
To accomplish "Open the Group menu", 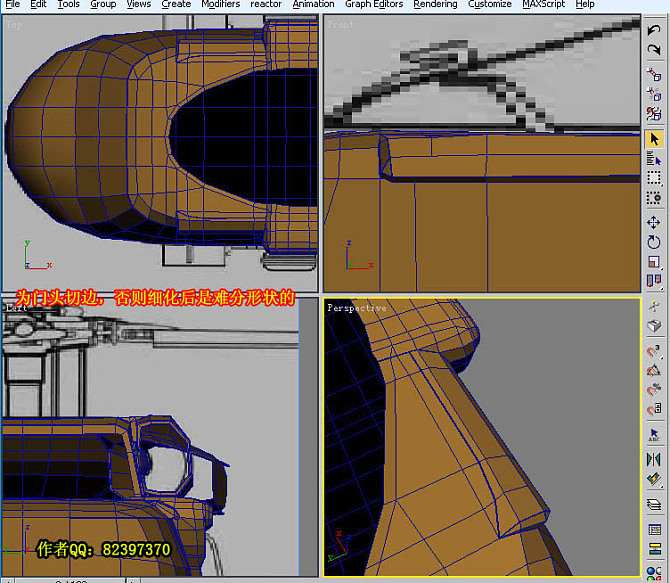I will [x=103, y=4].
